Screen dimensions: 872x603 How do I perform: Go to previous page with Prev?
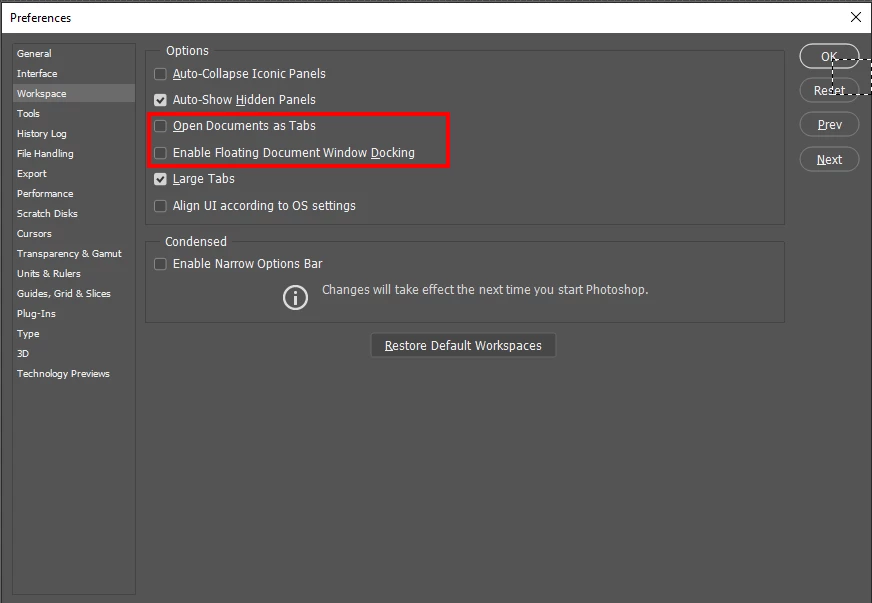(829, 125)
